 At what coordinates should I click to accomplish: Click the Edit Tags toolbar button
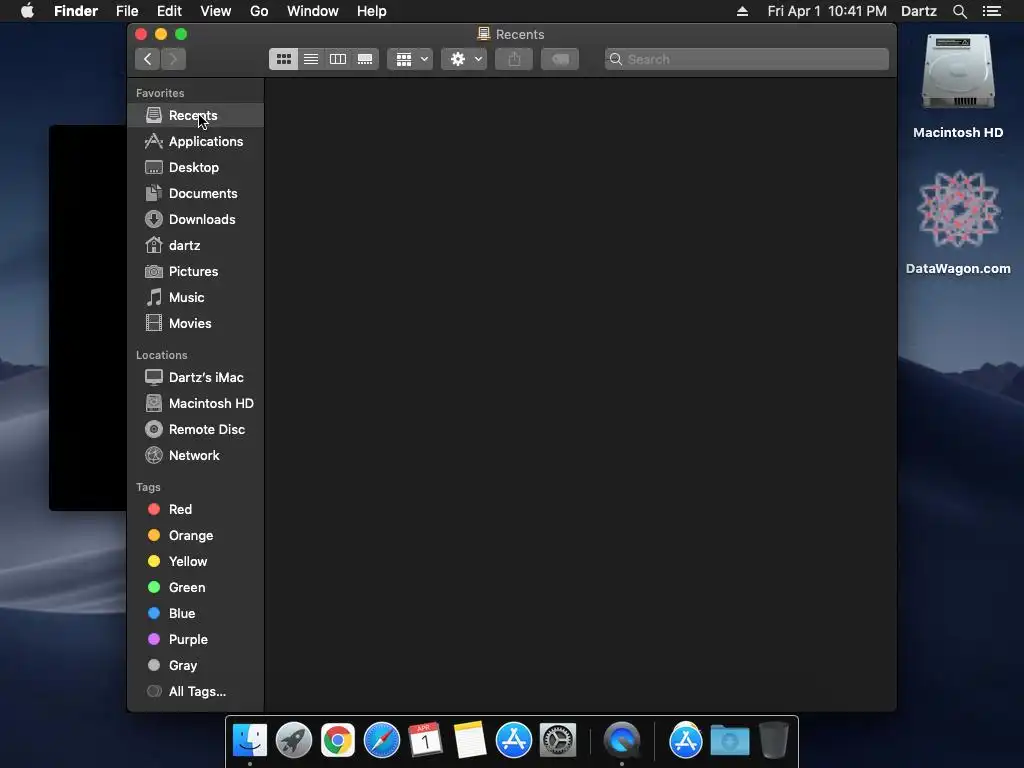coord(560,59)
